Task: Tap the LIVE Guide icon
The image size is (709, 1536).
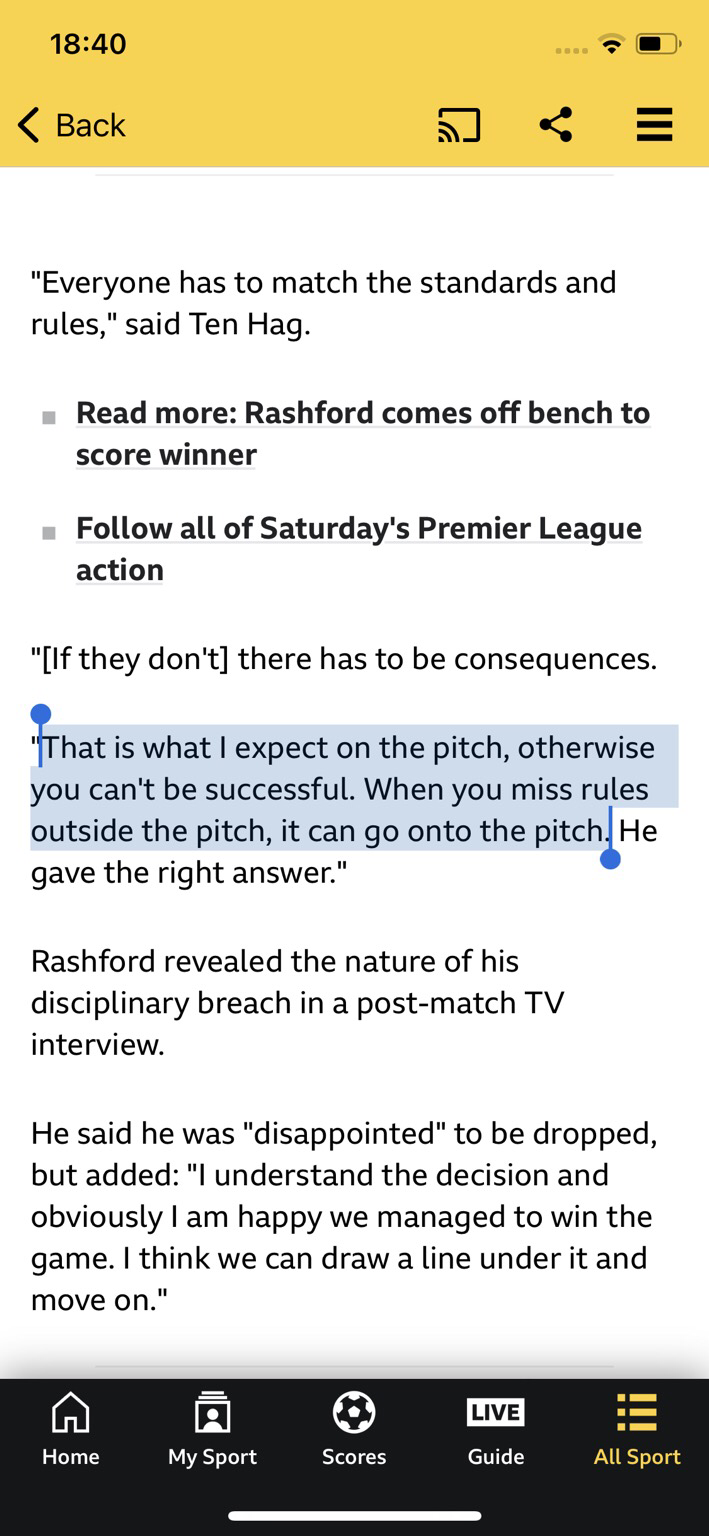Action: [x=495, y=1412]
